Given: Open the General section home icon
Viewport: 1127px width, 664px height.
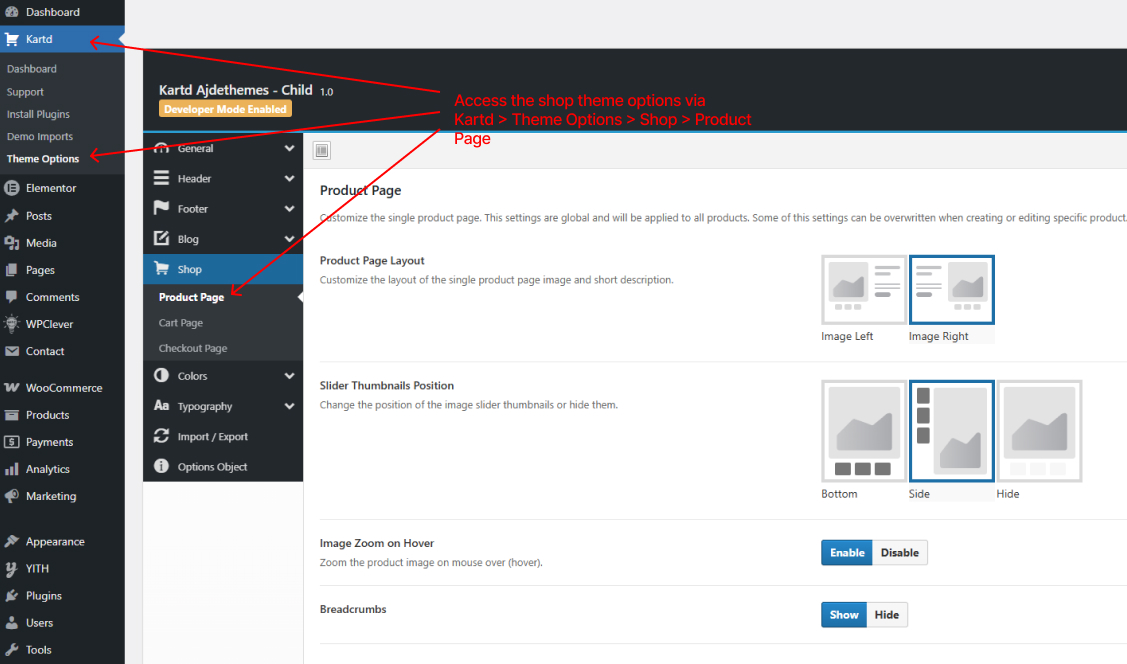Looking at the screenshot, I should [162, 148].
